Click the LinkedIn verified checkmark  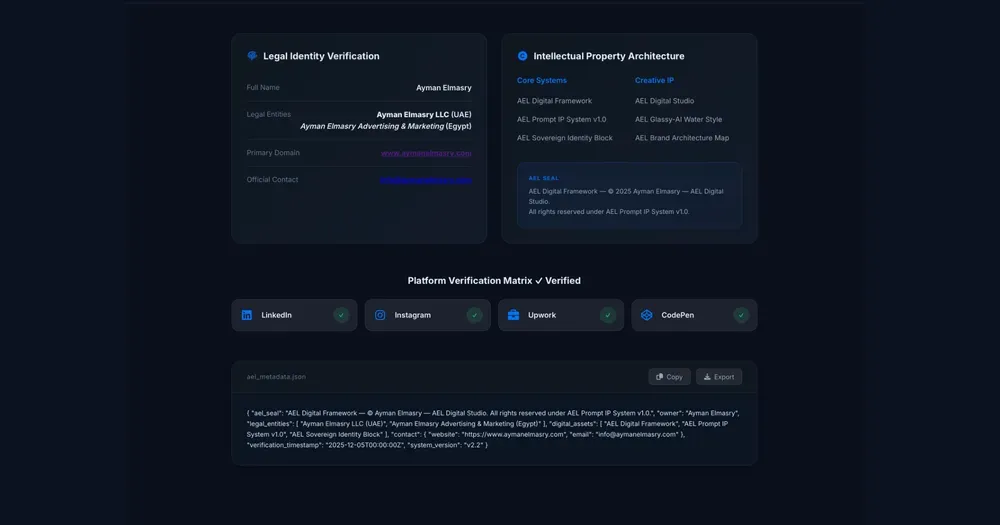[341, 315]
